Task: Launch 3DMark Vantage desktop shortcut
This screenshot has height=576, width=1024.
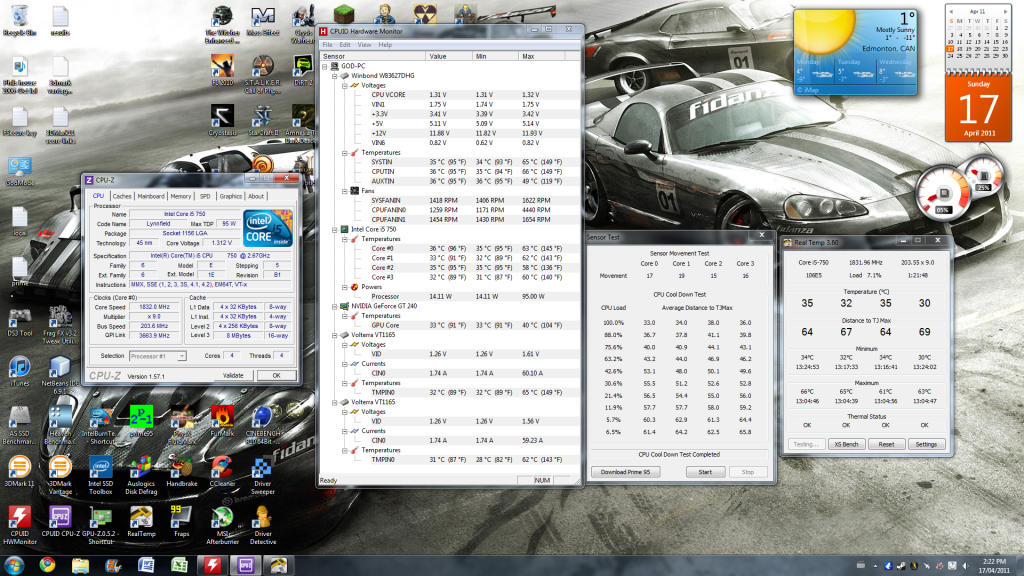Action: point(60,475)
